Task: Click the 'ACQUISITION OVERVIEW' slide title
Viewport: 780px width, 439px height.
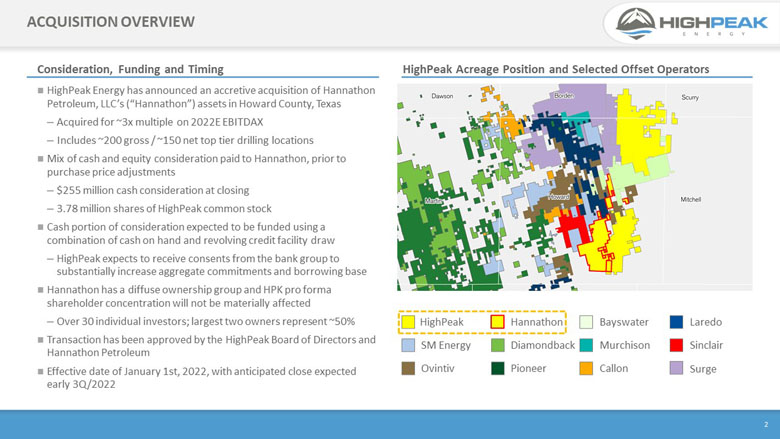Action: 111,22
